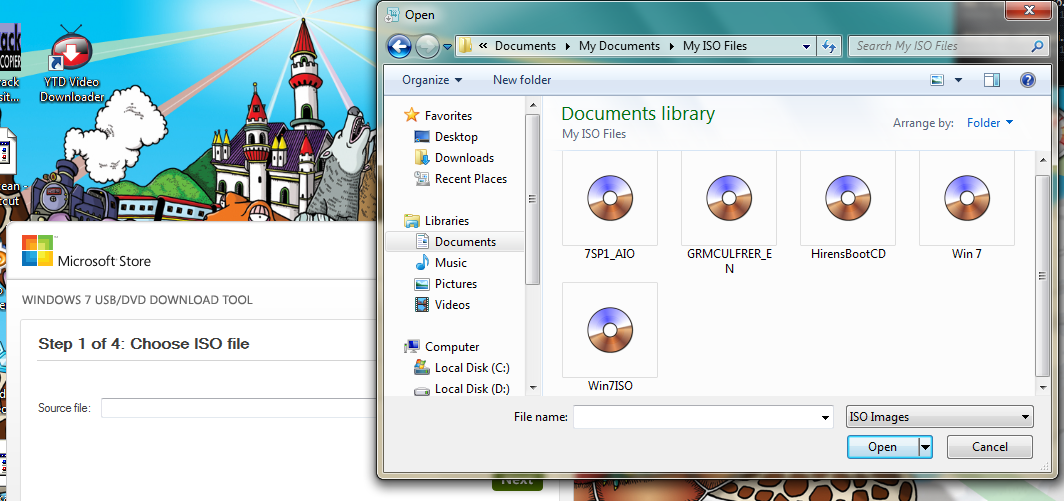Select the Win 7 ISO file
The image size is (1064, 501).
click(x=966, y=207)
